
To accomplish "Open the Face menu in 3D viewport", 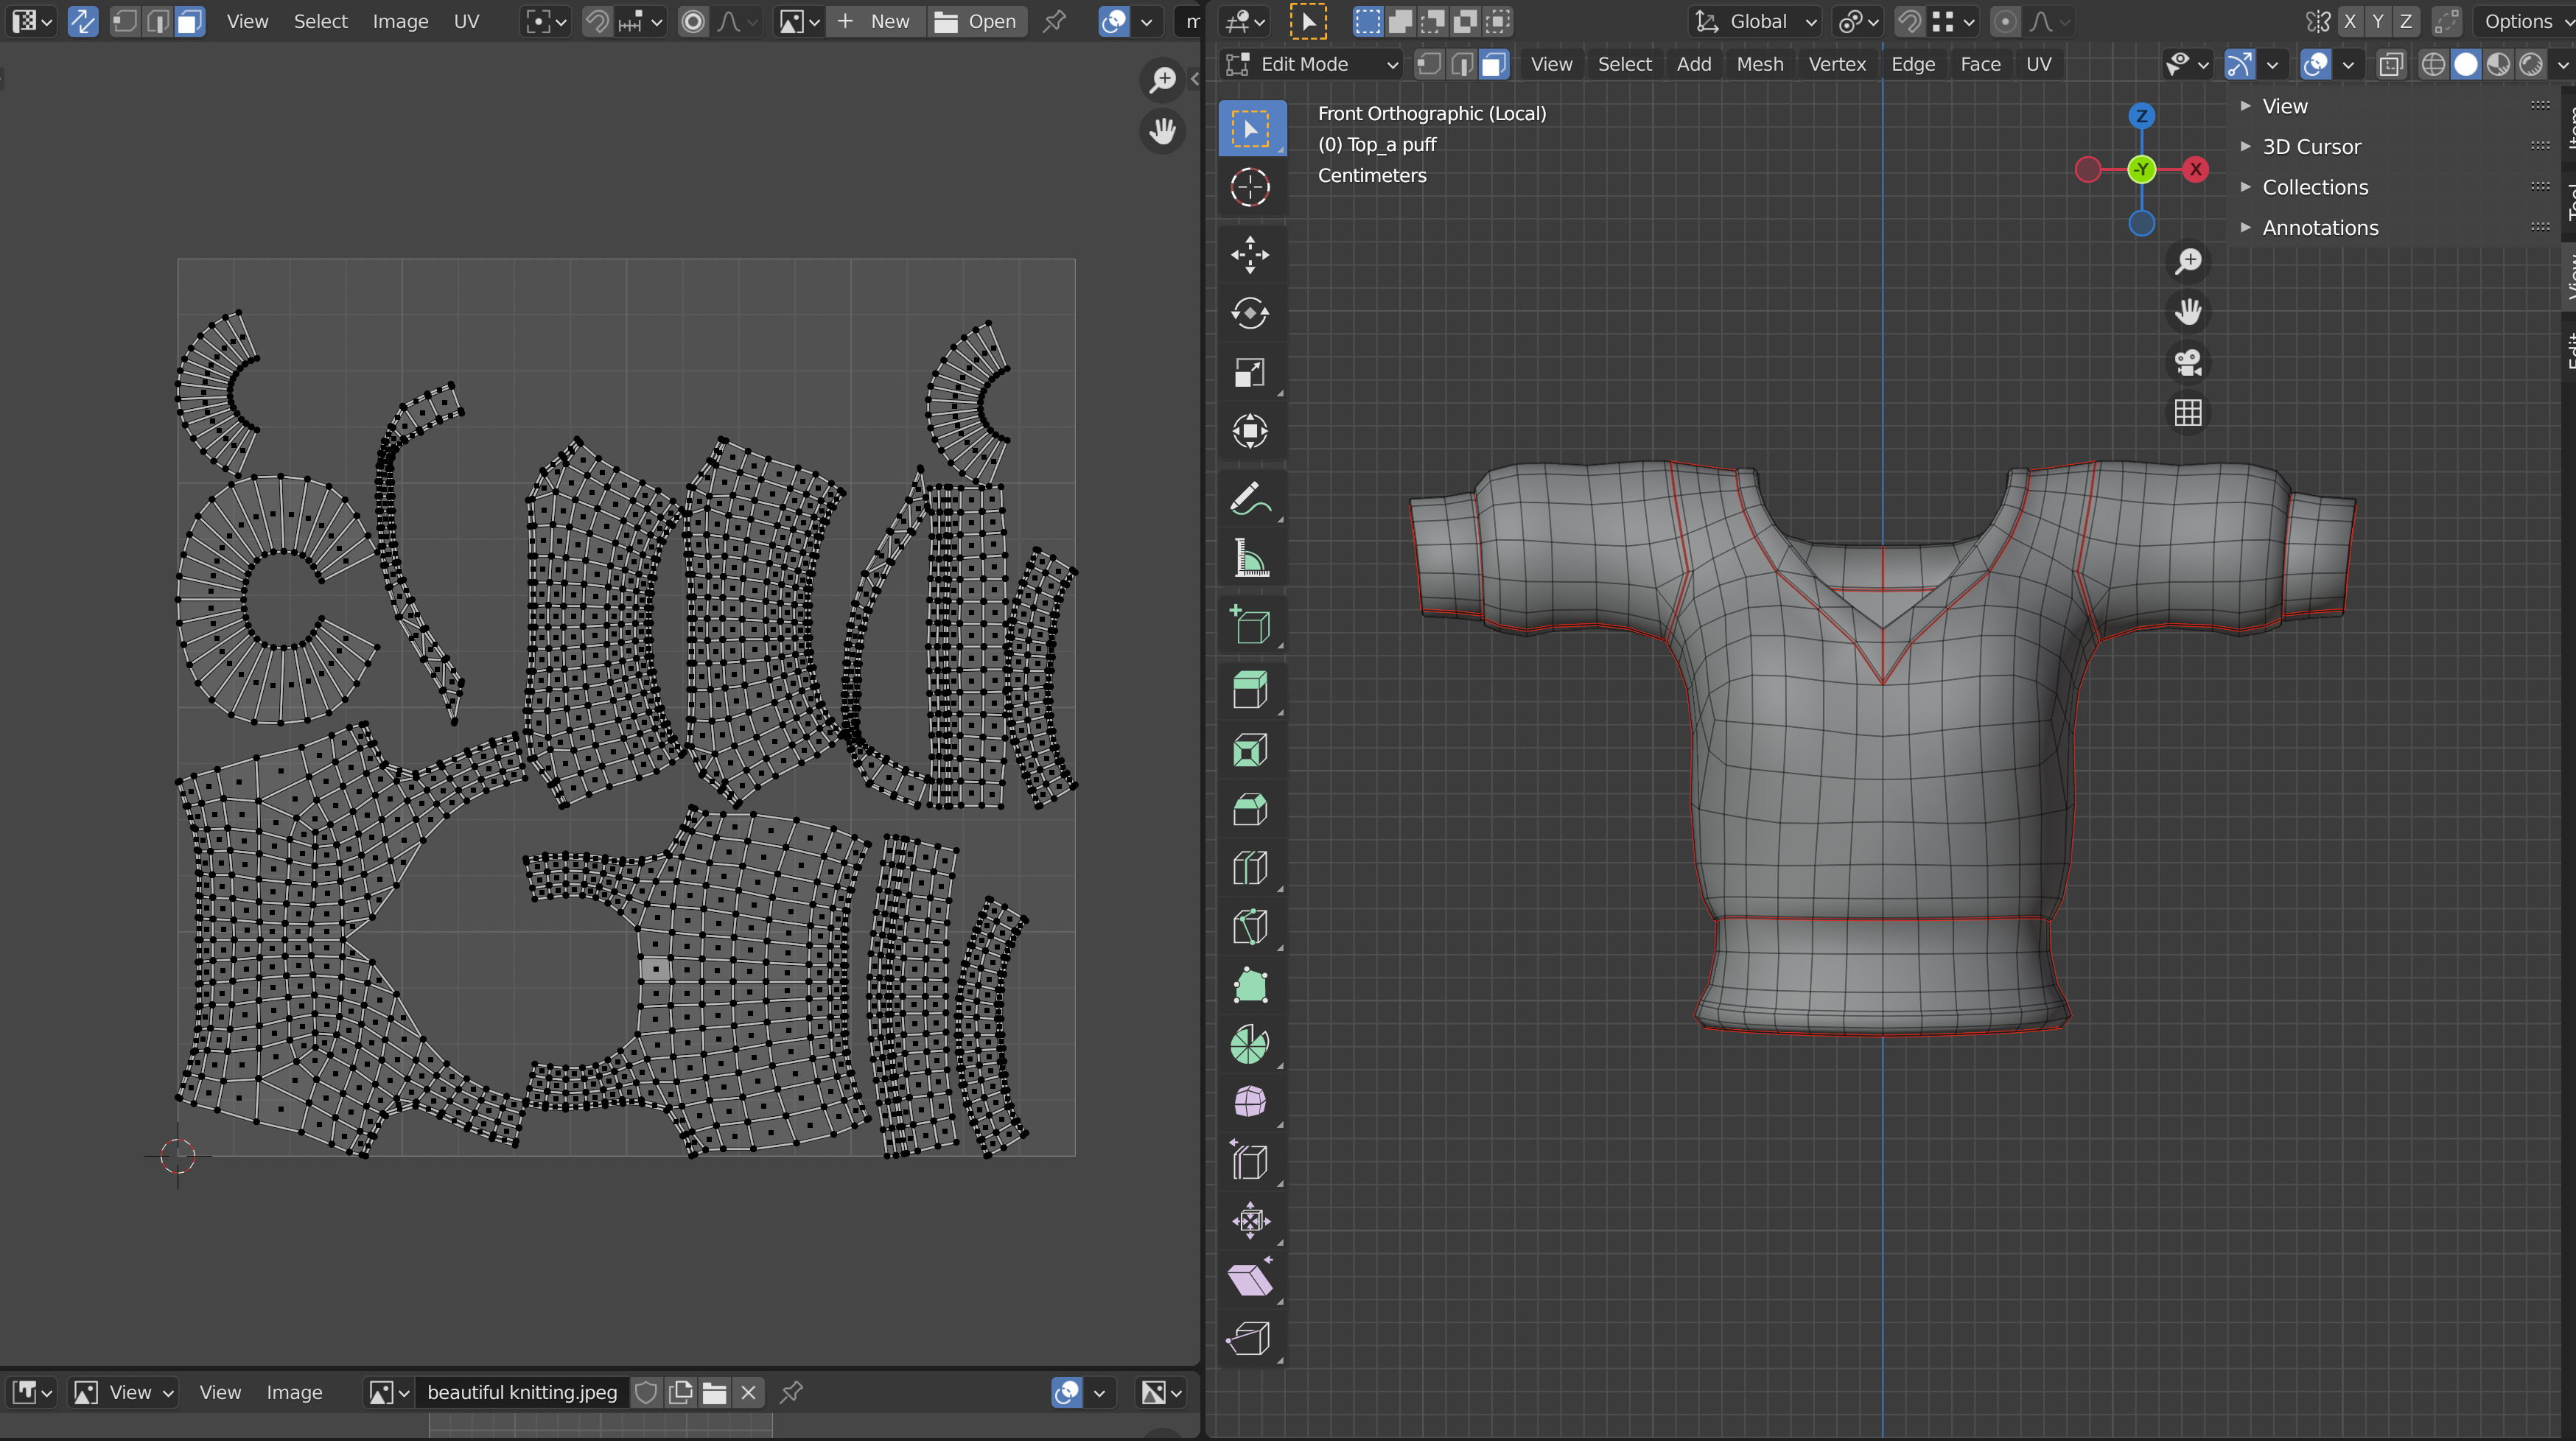I will click(1980, 64).
